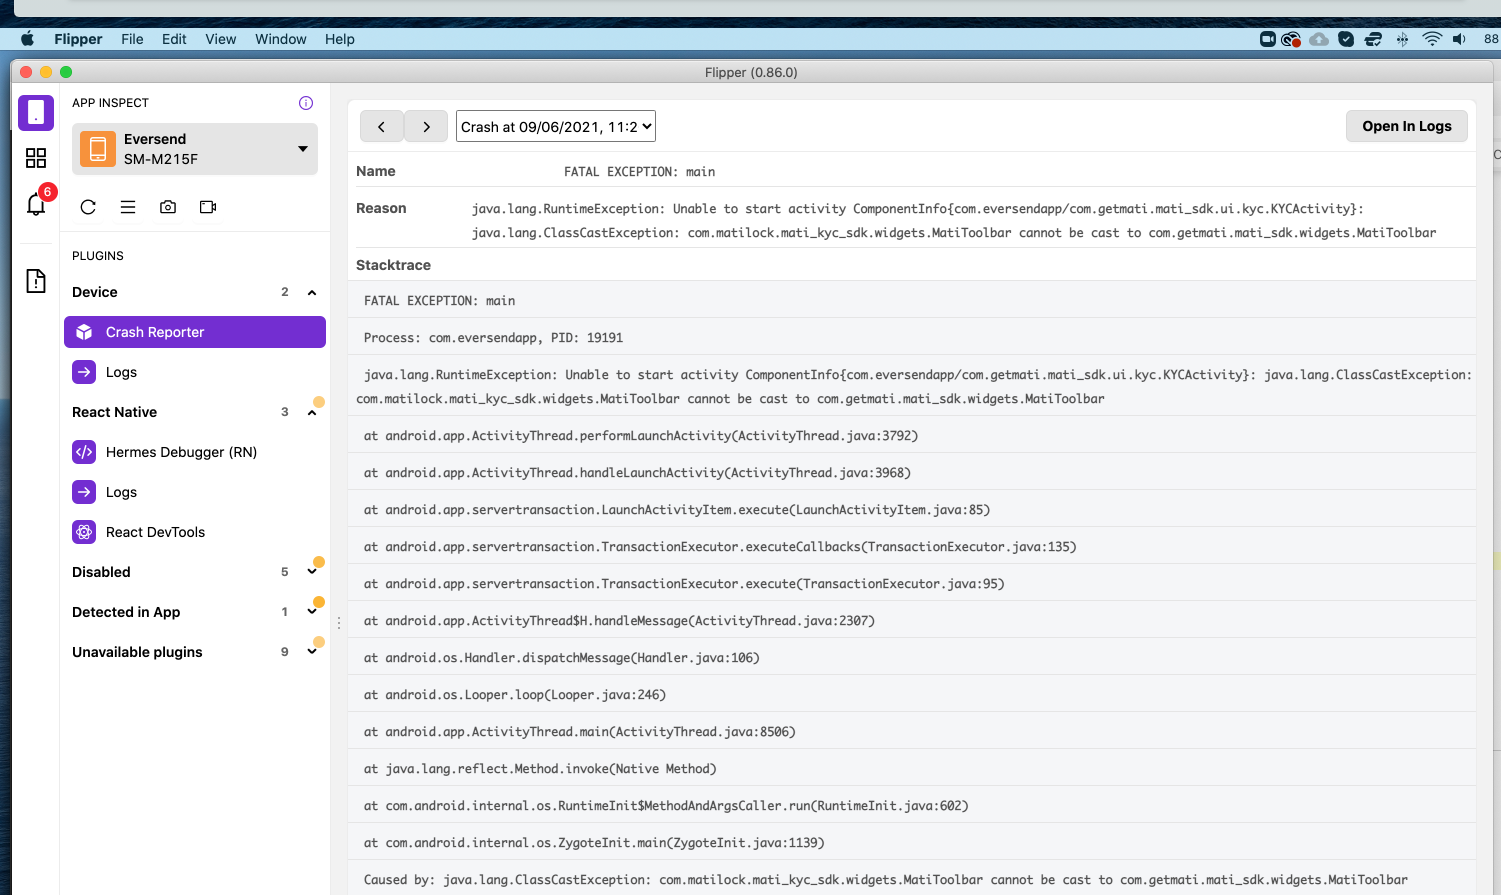Click the Open In Logs button
The height and width of the screenshot is (895, 1501).
click(1406, 126)
